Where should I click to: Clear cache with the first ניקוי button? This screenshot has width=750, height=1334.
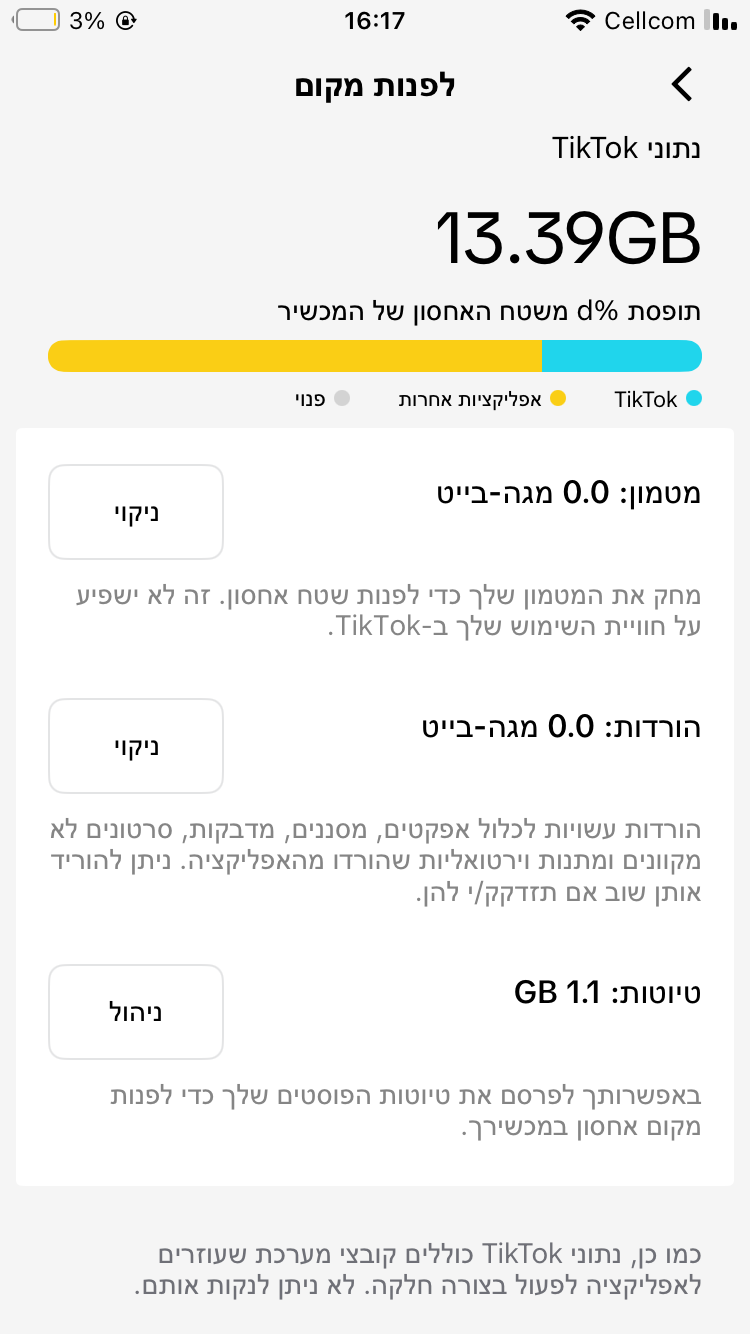(x=136, y=512)
